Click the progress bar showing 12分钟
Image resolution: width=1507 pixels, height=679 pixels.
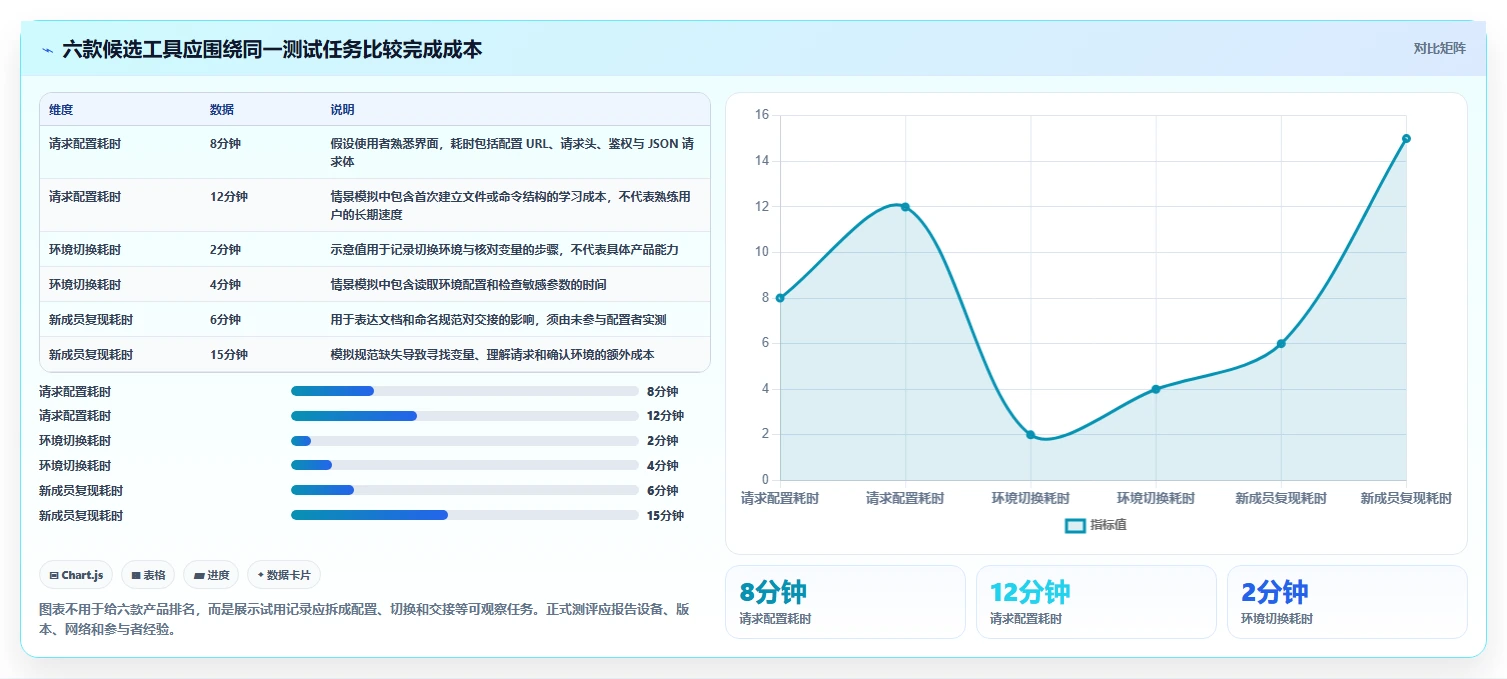(x=464, y=416)
